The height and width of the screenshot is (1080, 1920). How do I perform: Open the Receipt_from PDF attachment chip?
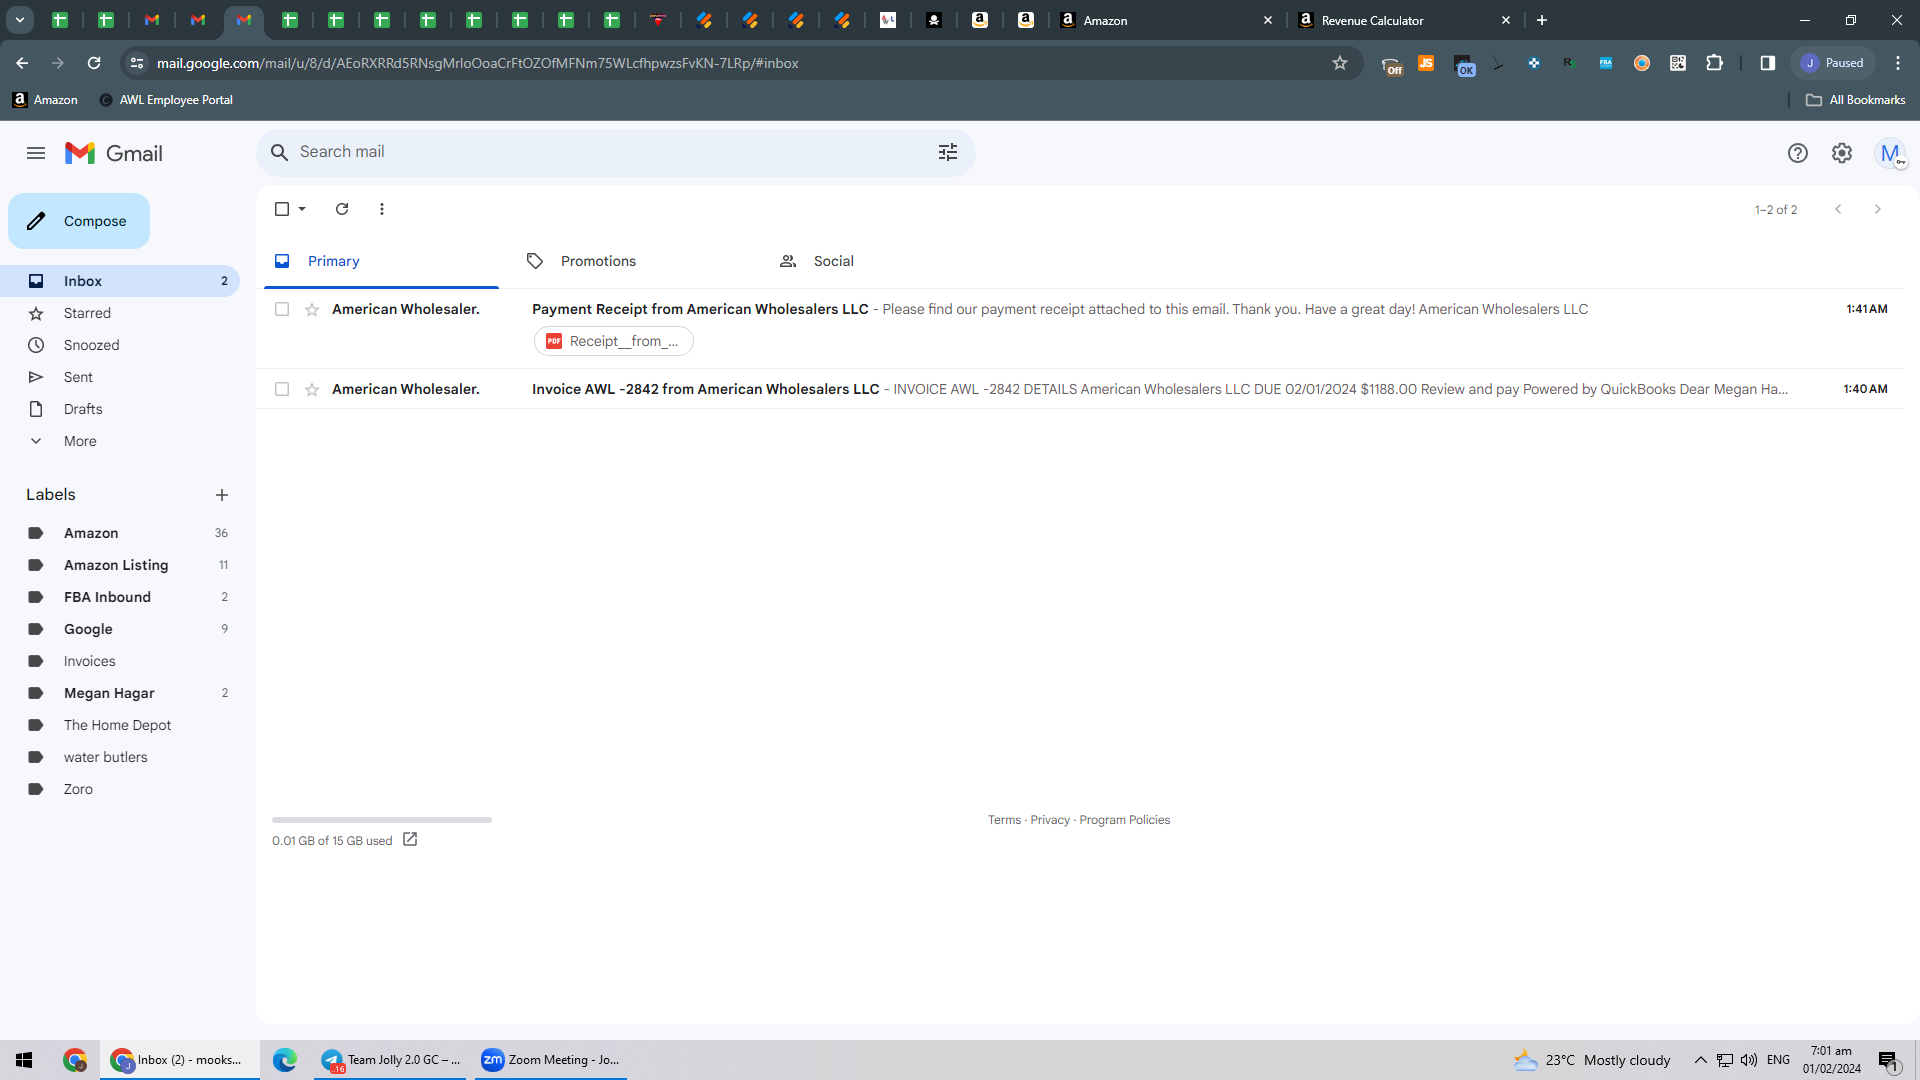point(614,341)
